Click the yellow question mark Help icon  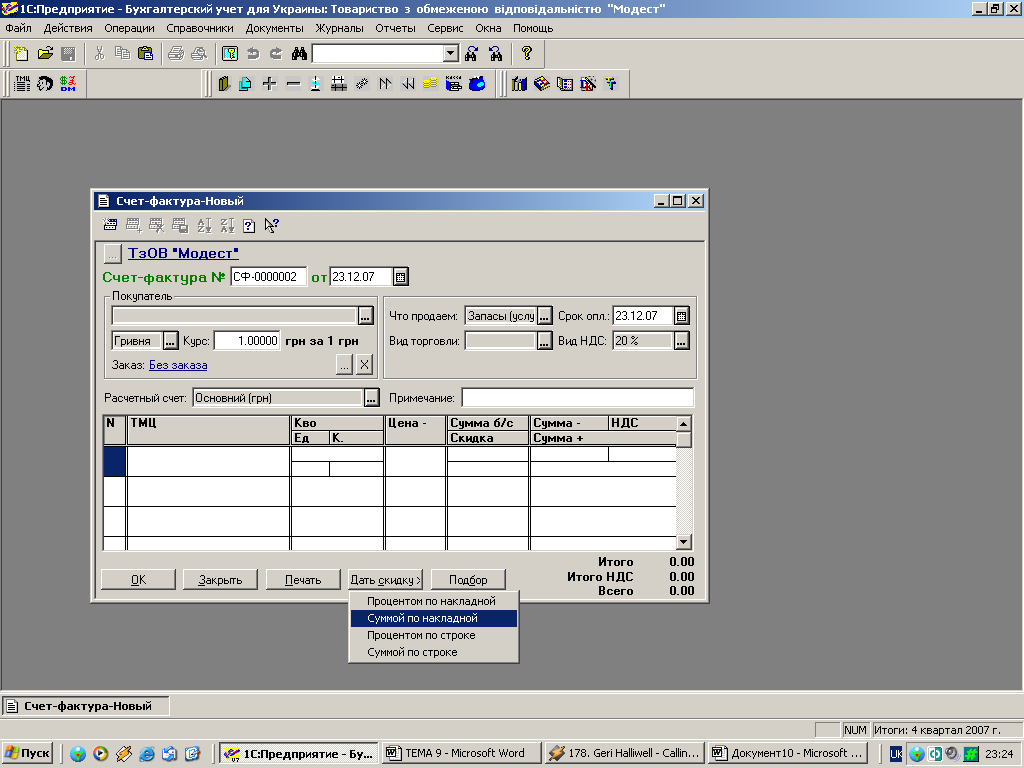[527, 54]
